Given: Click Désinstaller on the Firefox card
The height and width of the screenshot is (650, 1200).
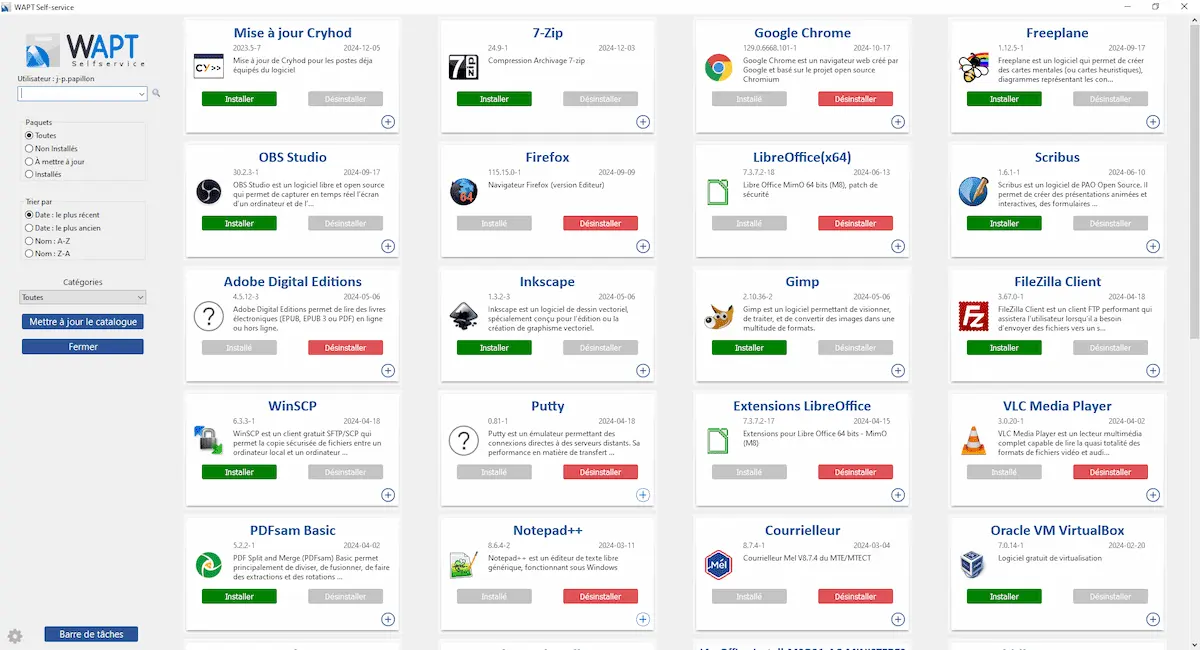Looking at the screenshot, I should (x=600, y=223).
